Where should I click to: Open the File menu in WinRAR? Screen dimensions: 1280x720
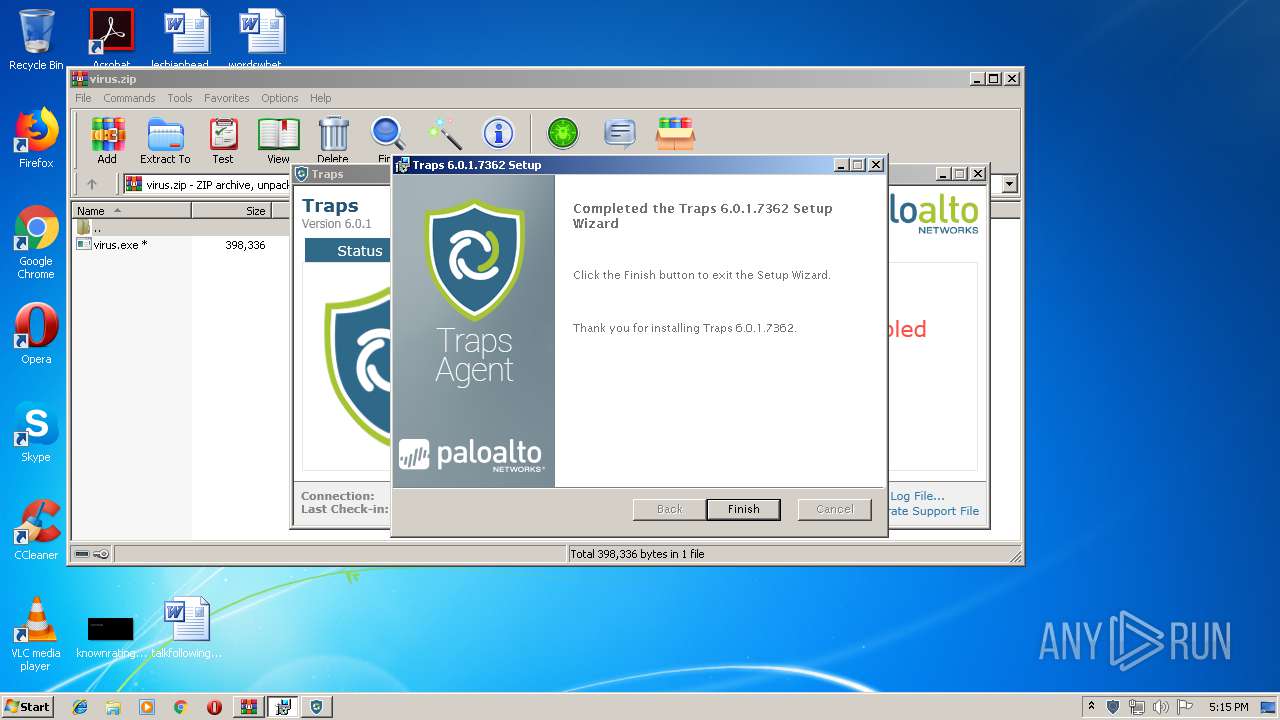click(x=83, y=98)
